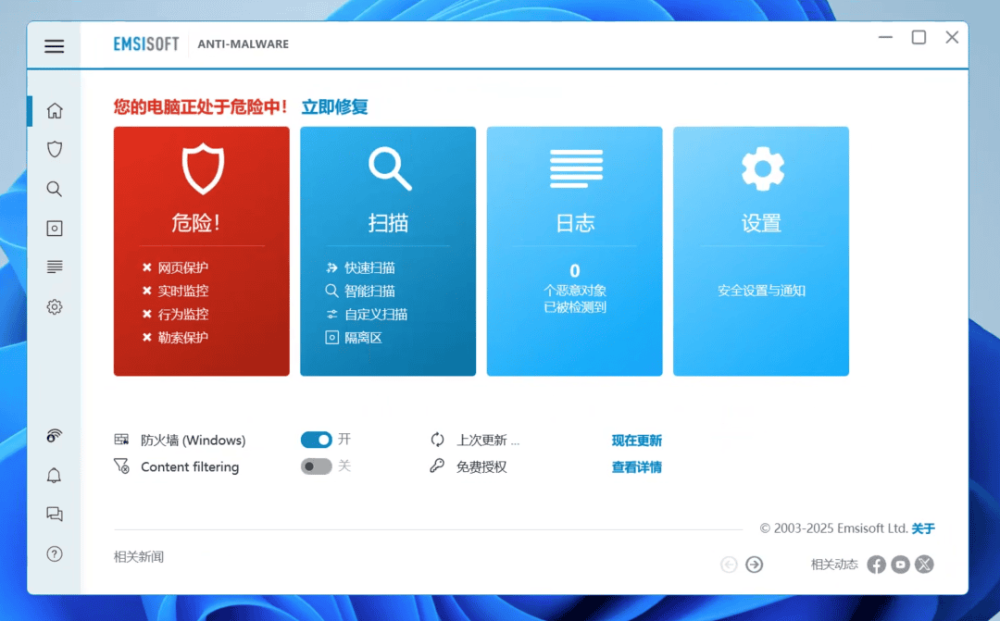Click the large gear on 设置 tile
The width and height of the screenshot is (1000, 621).
coord(763,168)
